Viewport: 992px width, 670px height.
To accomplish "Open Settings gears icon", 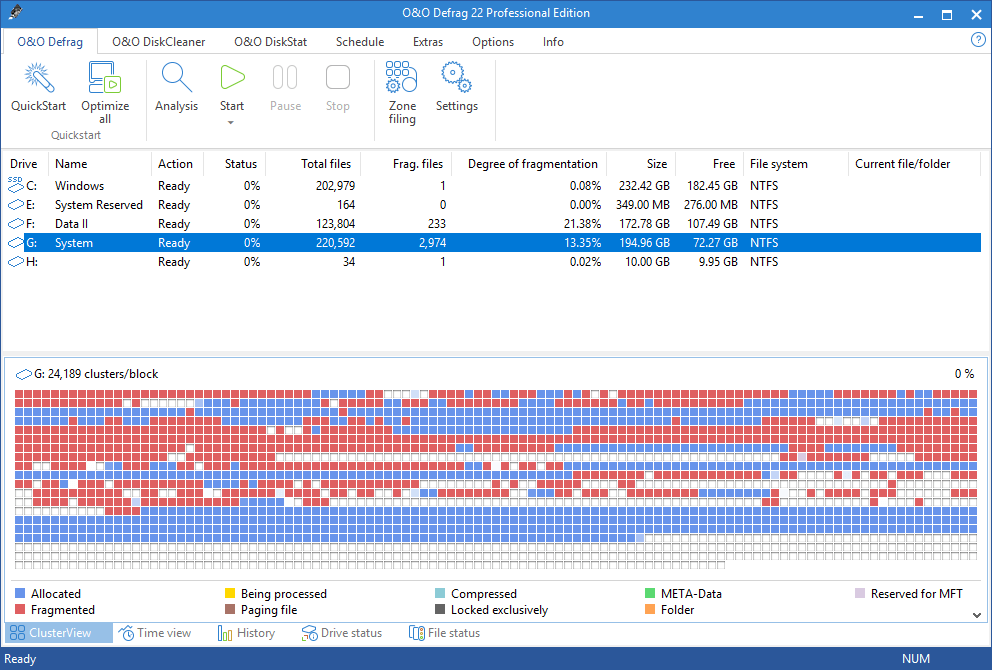I will 456,79.
